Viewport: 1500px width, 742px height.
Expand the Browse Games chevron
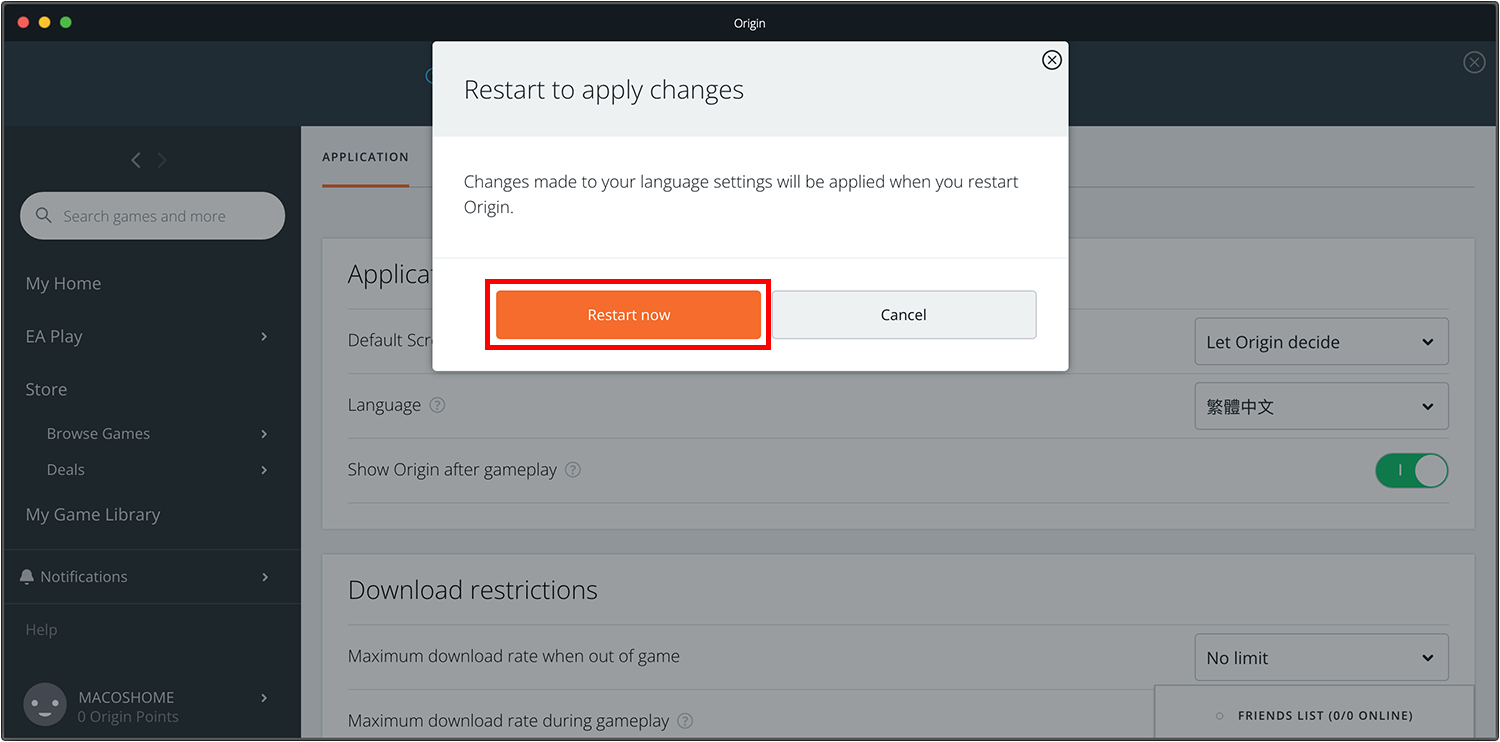[x=264, y=434]
